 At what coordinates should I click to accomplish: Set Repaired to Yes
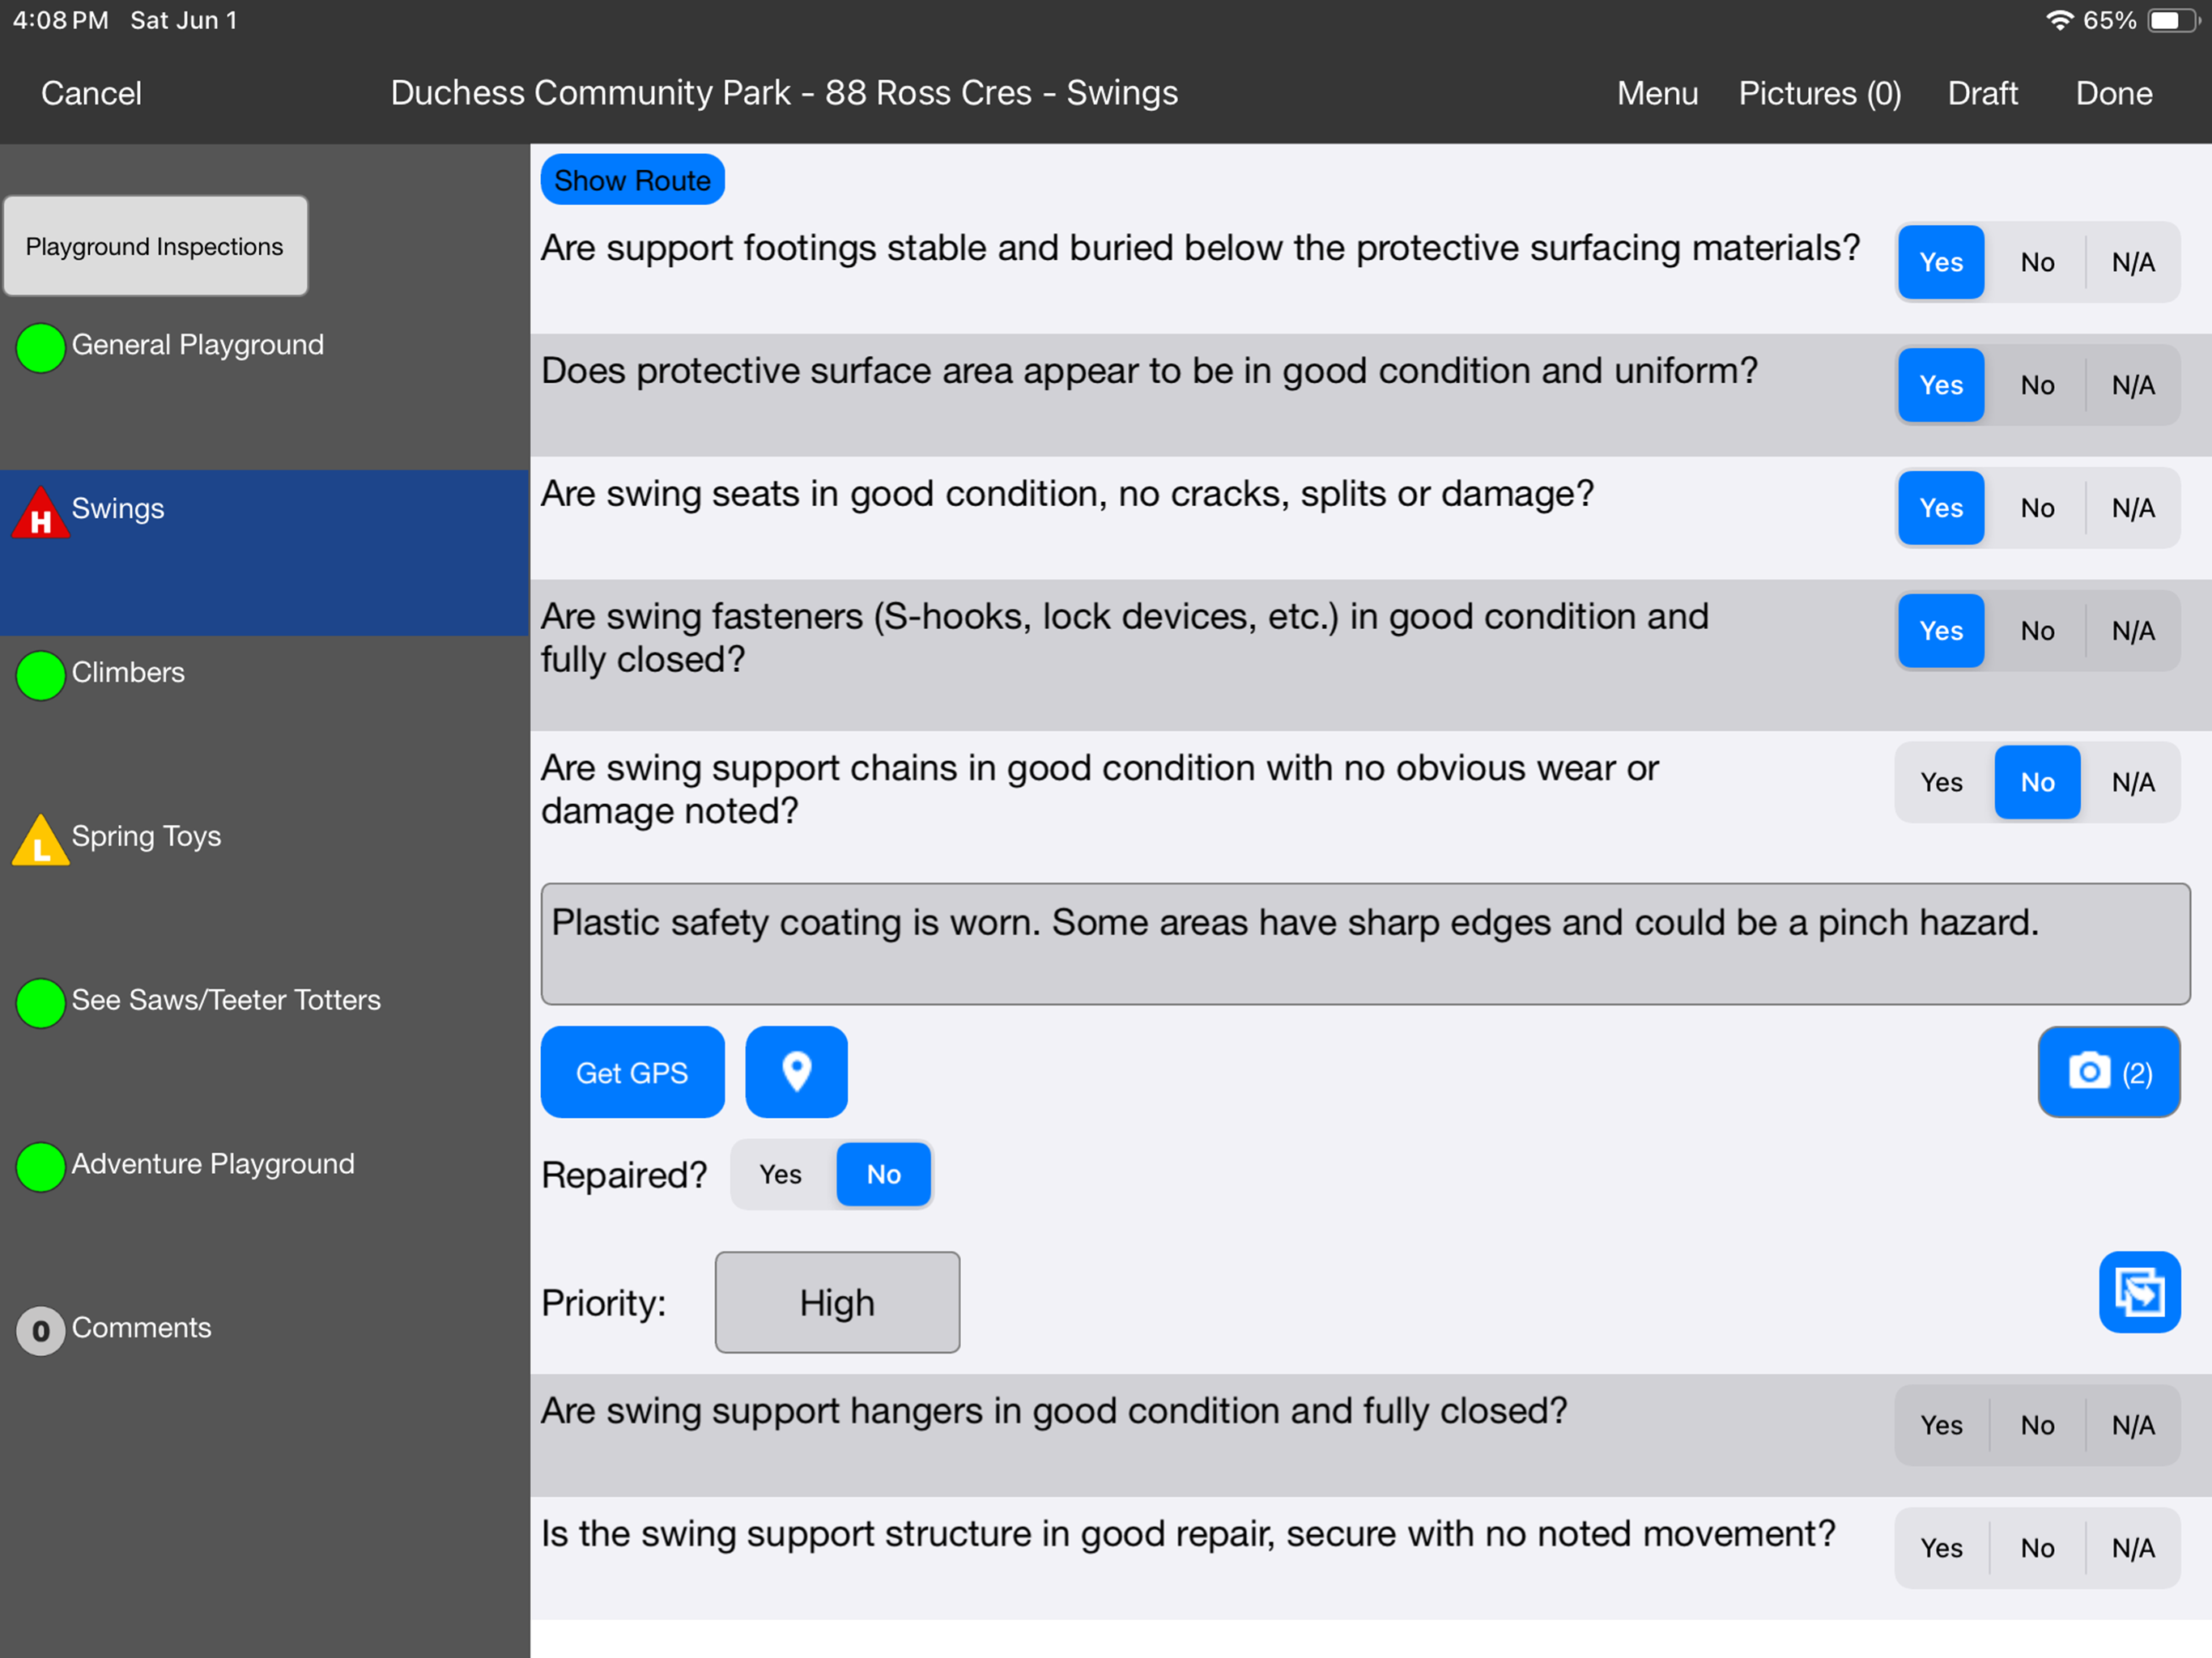(x=781, y=1174)
